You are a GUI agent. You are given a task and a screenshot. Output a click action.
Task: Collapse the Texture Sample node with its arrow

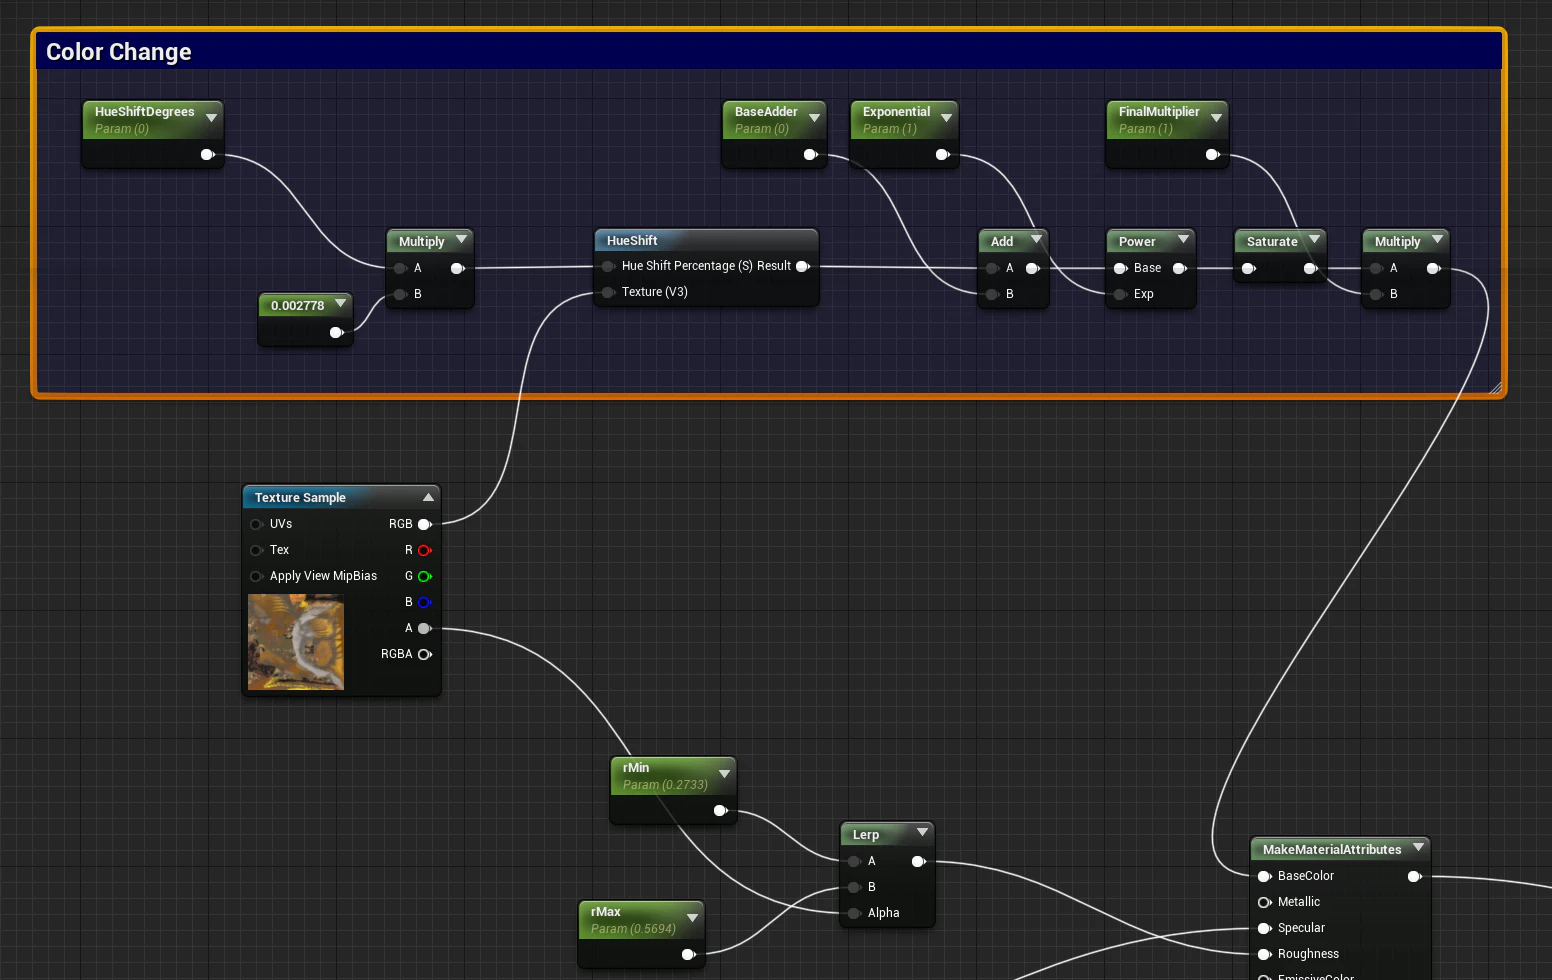click(x=428, y=497)
